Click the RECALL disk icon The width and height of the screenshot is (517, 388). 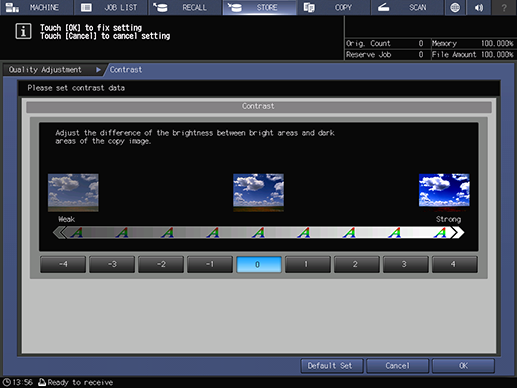pyautogui.click(x=161, y=7)
